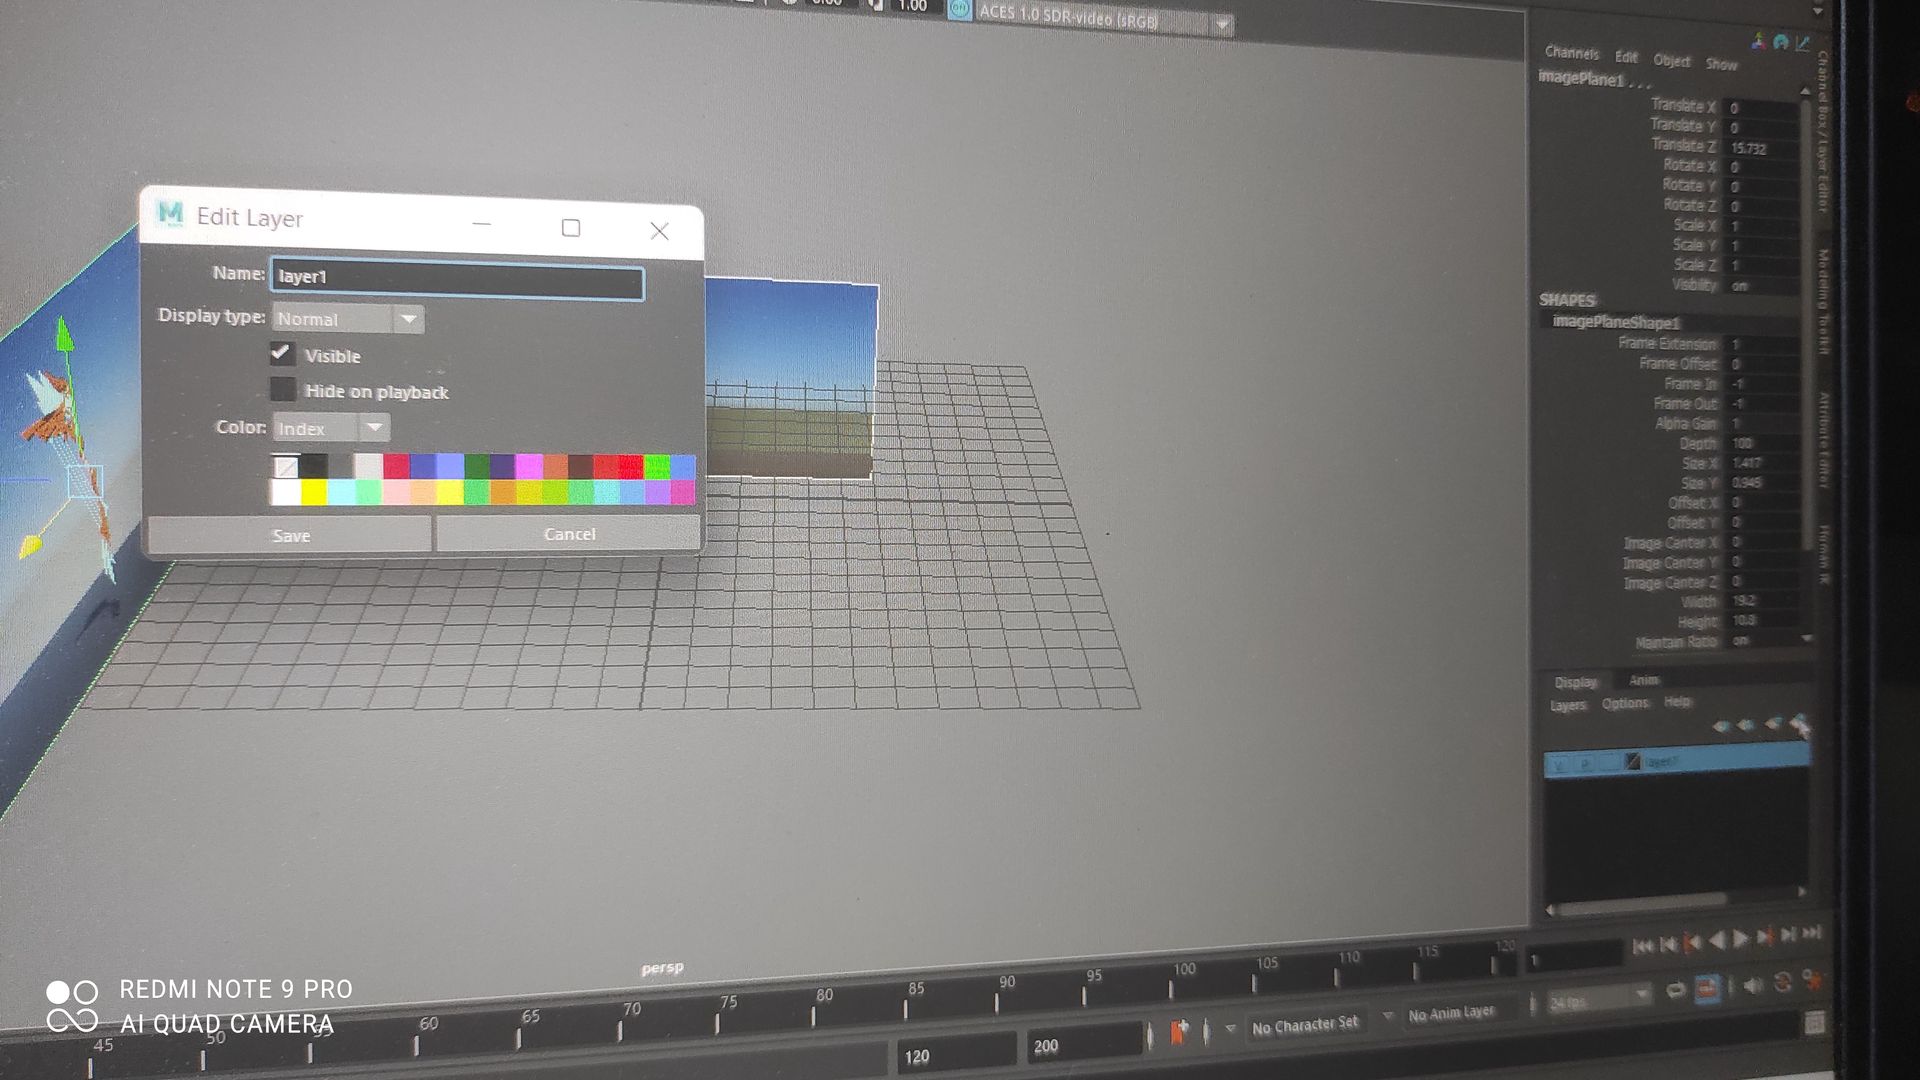Click Cancel in Edit Layer dialog
The height and width of the screenshot is (1080, 1920).
[569, 534]
